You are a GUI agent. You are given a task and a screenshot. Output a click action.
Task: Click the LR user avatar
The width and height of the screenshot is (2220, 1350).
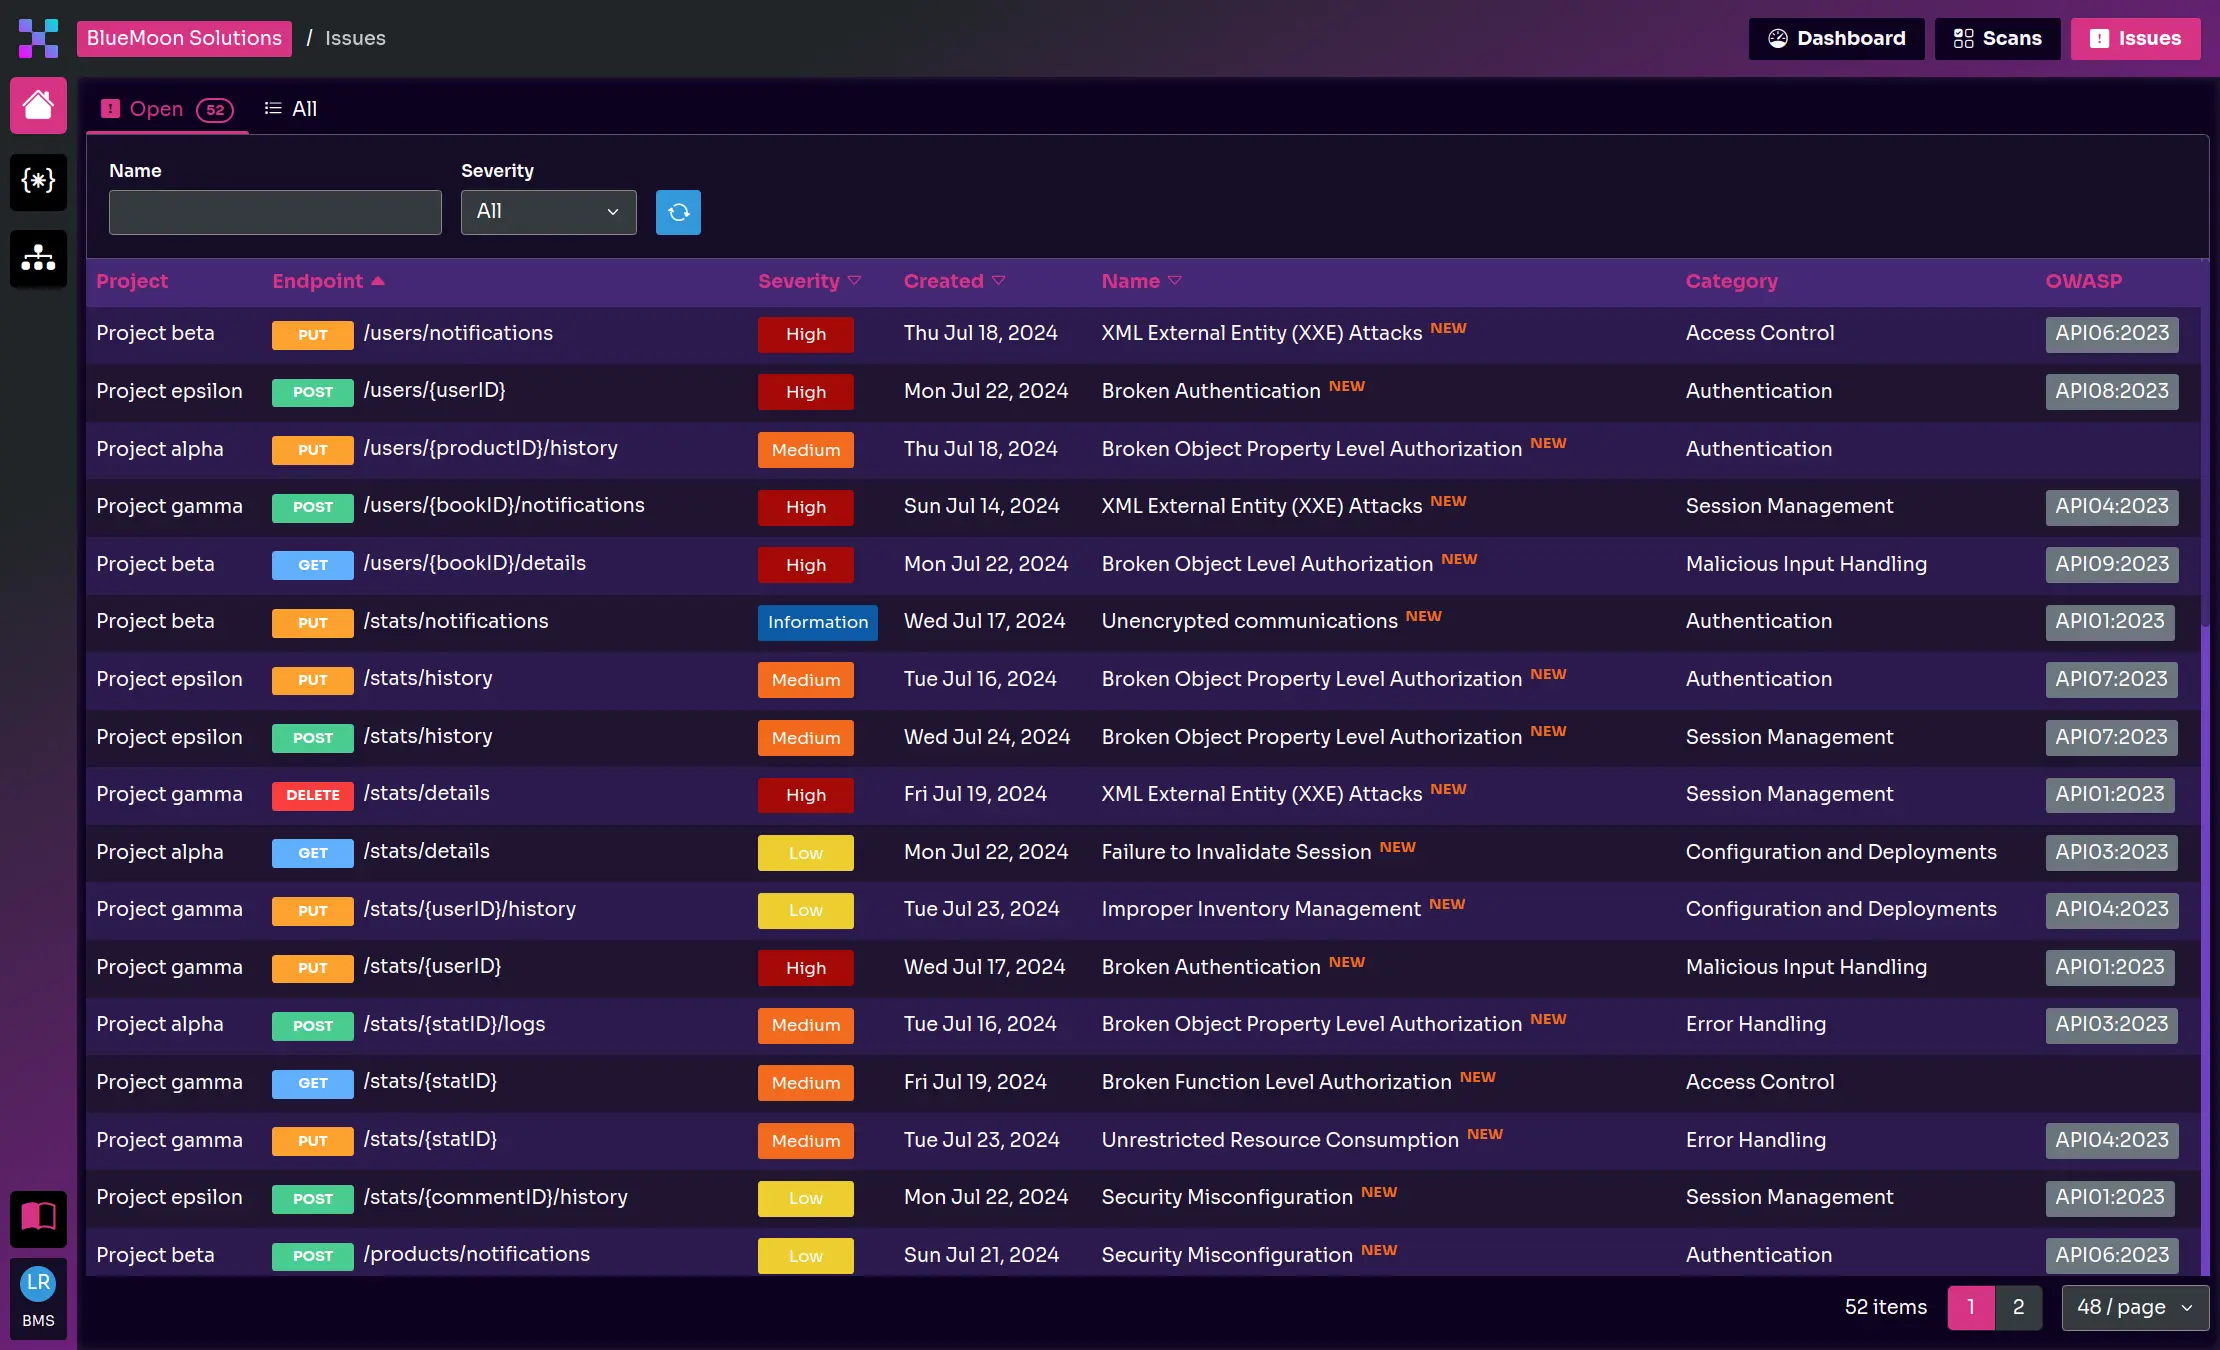38,1283
